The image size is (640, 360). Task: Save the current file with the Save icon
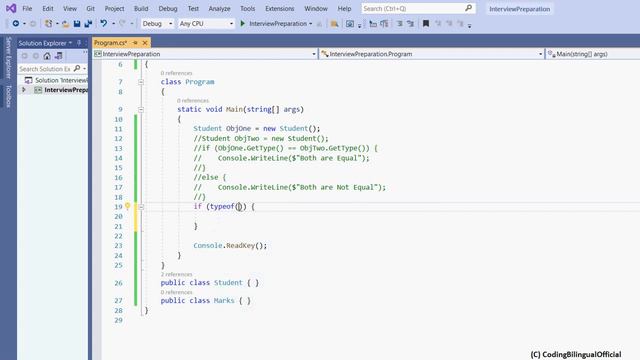tap(77, 24)
